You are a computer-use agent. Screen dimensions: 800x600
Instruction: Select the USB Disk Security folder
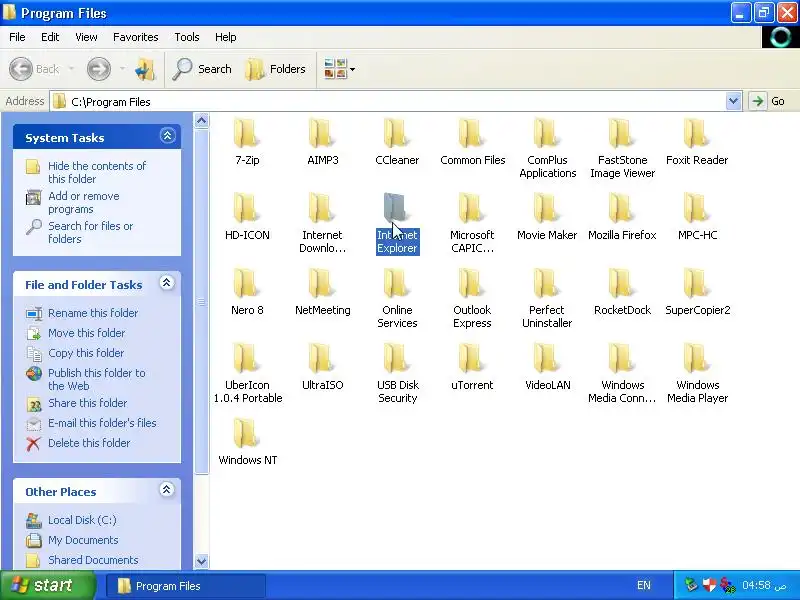pos(397,373)
